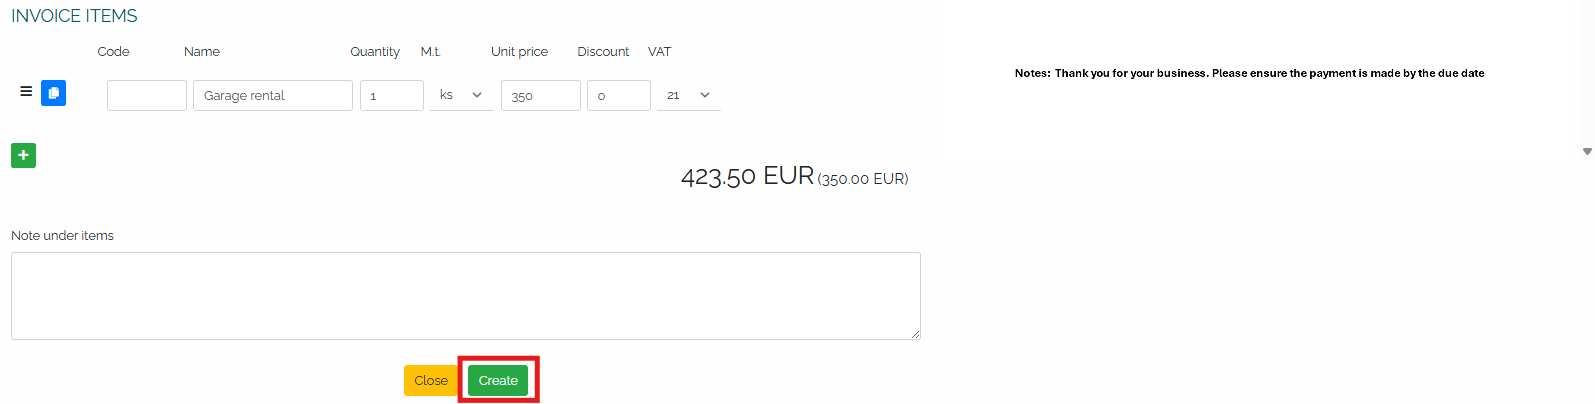Duplicate the Garage rental item with the blue copy icon
Viewport: 1595px width, 404px height.
pyautogui.click(x=54, y=93)
